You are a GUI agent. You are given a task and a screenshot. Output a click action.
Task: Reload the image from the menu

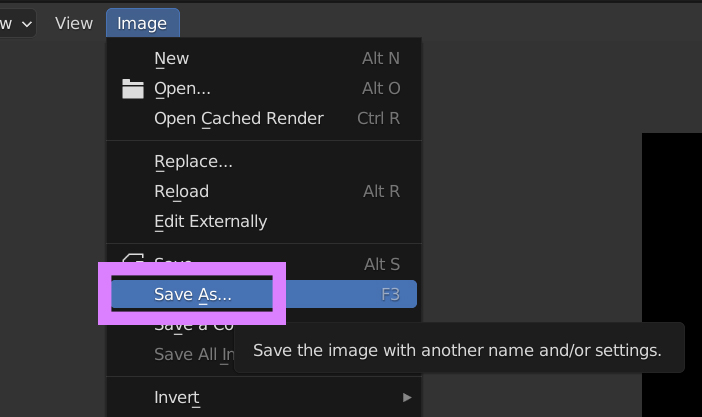[x=181, y=191]
